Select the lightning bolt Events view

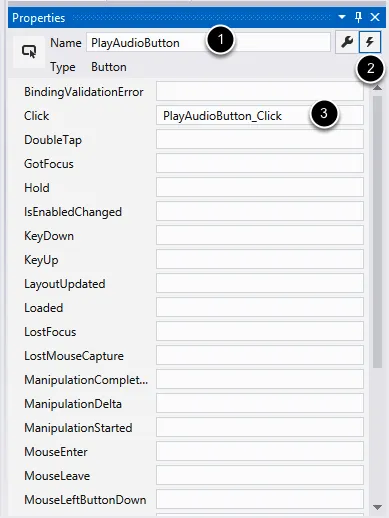[x=369, y=42]
